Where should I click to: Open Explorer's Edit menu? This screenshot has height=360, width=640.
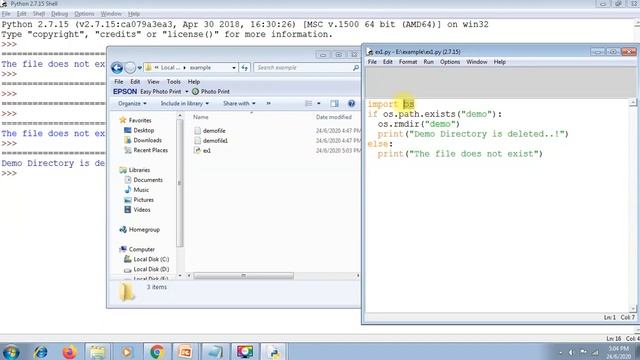(x=135, y=82)
